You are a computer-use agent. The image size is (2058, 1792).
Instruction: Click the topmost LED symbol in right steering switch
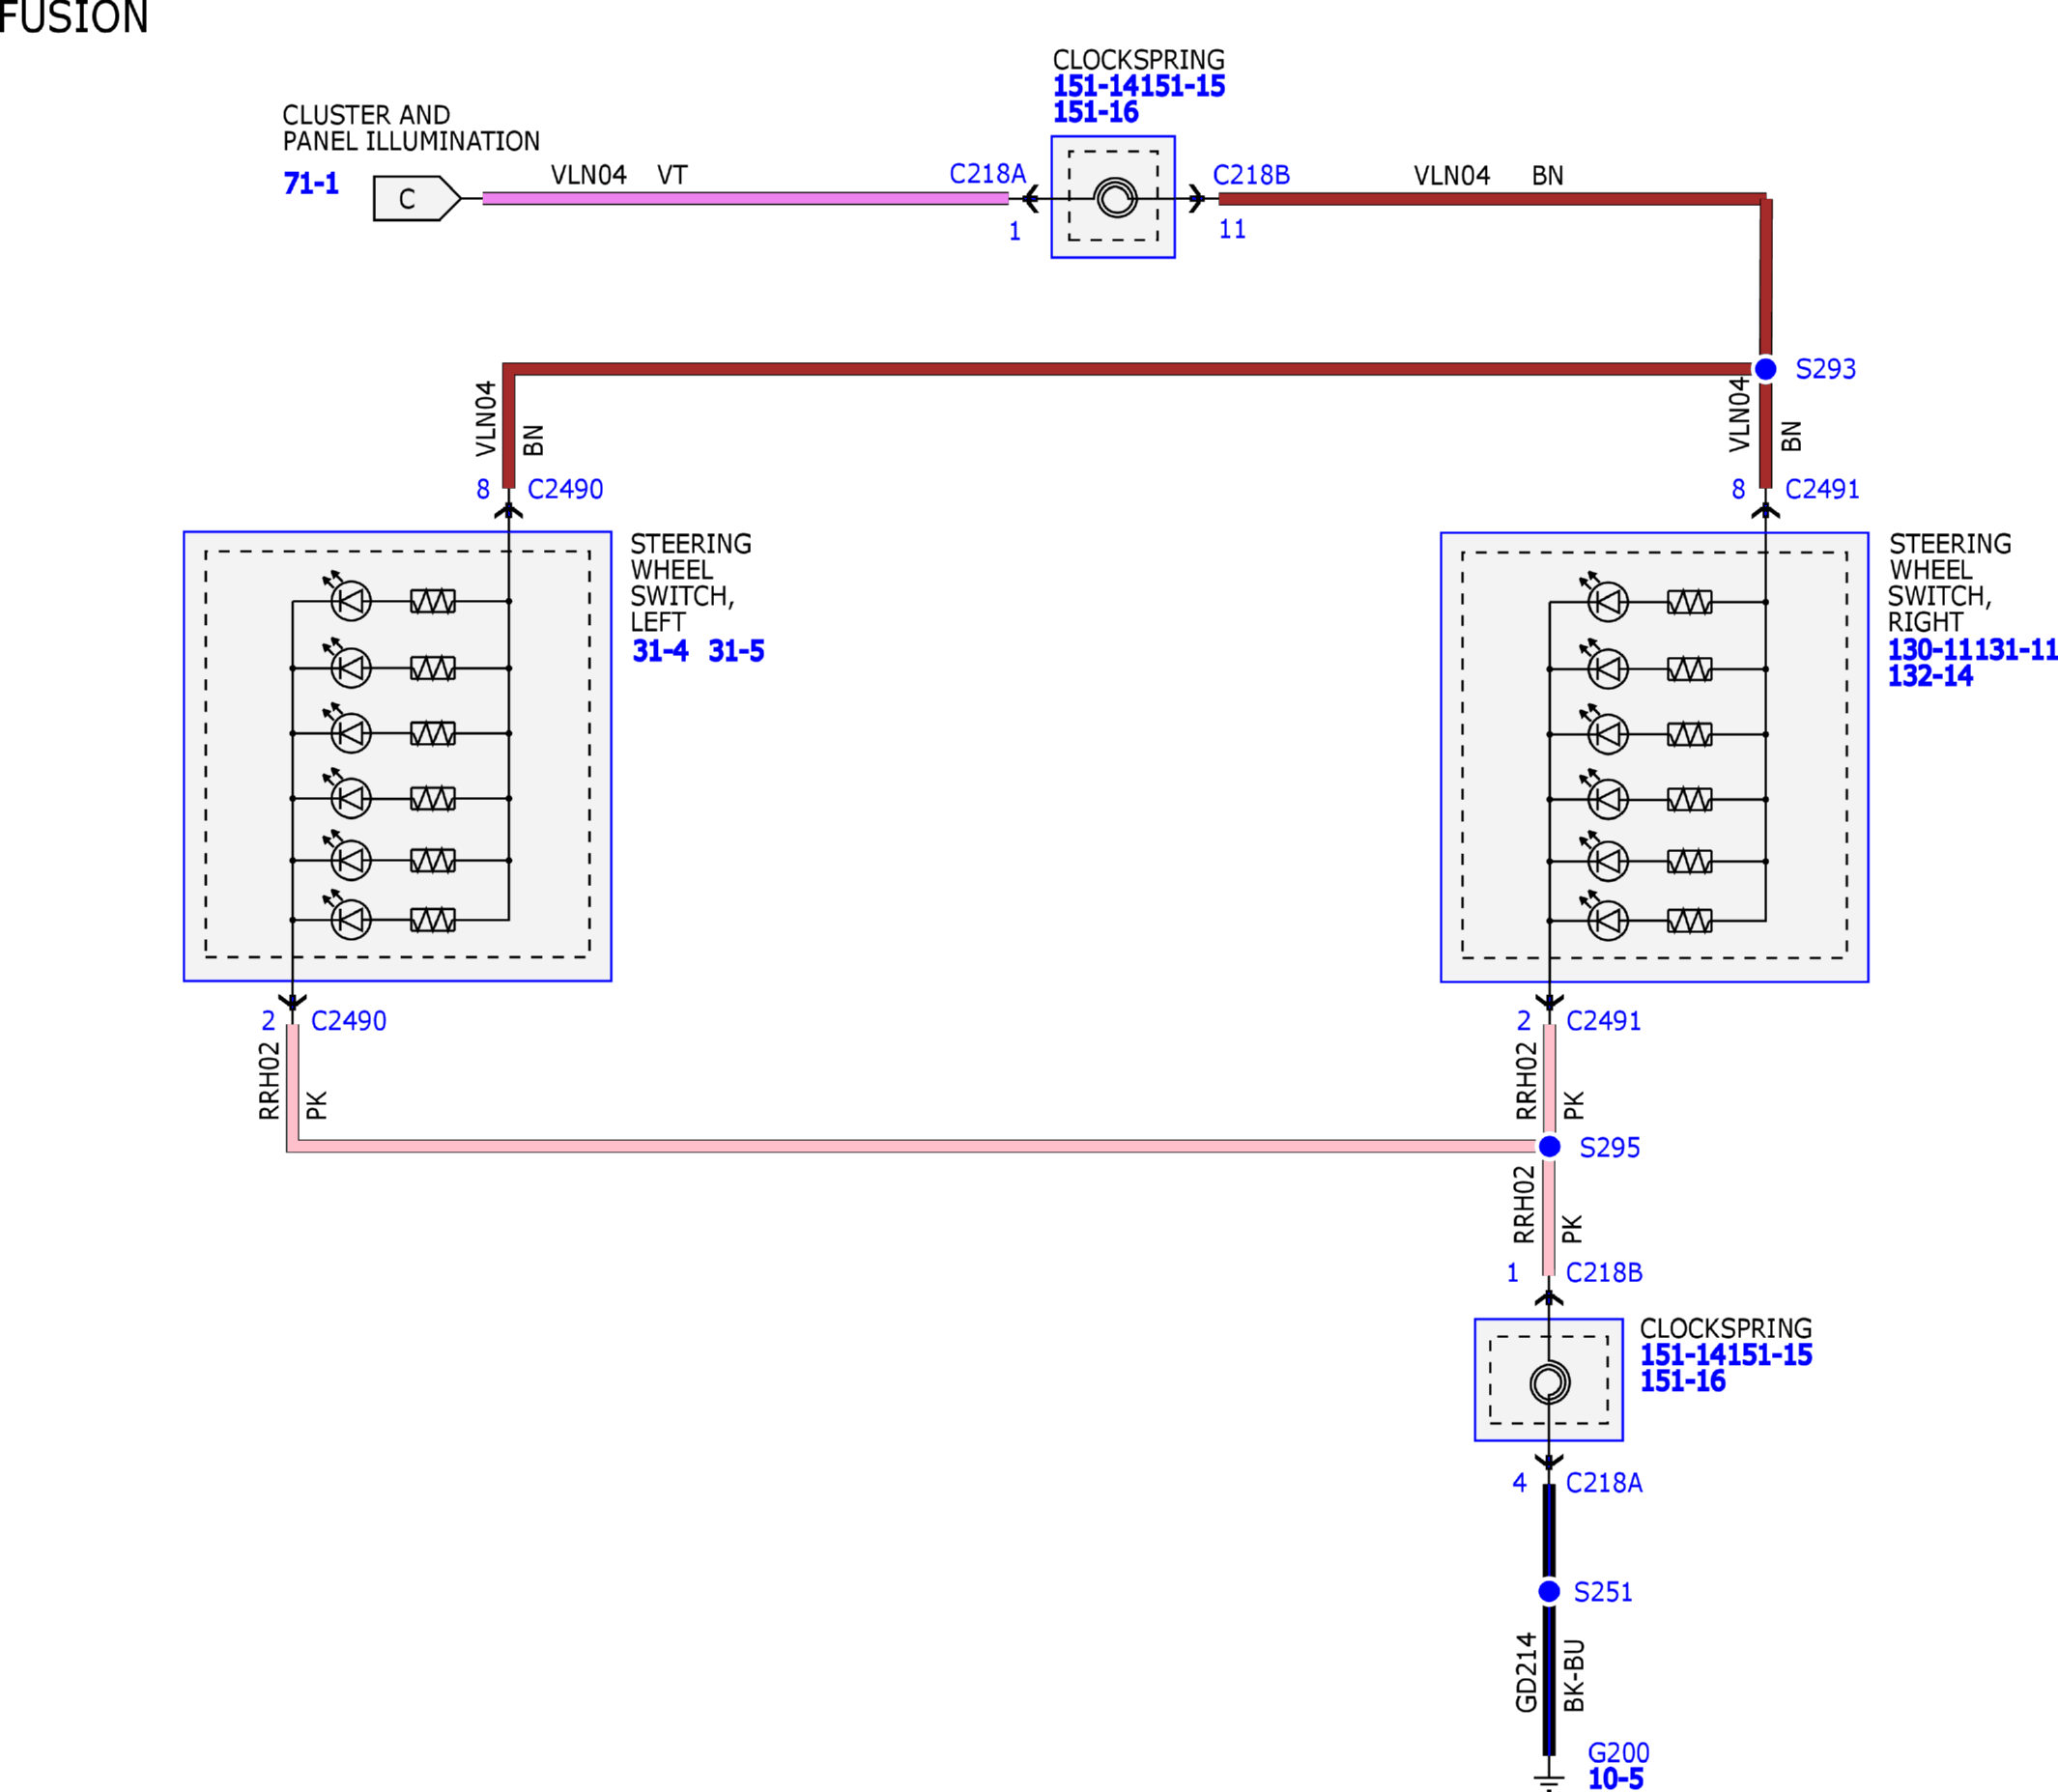coord(1605,598)
